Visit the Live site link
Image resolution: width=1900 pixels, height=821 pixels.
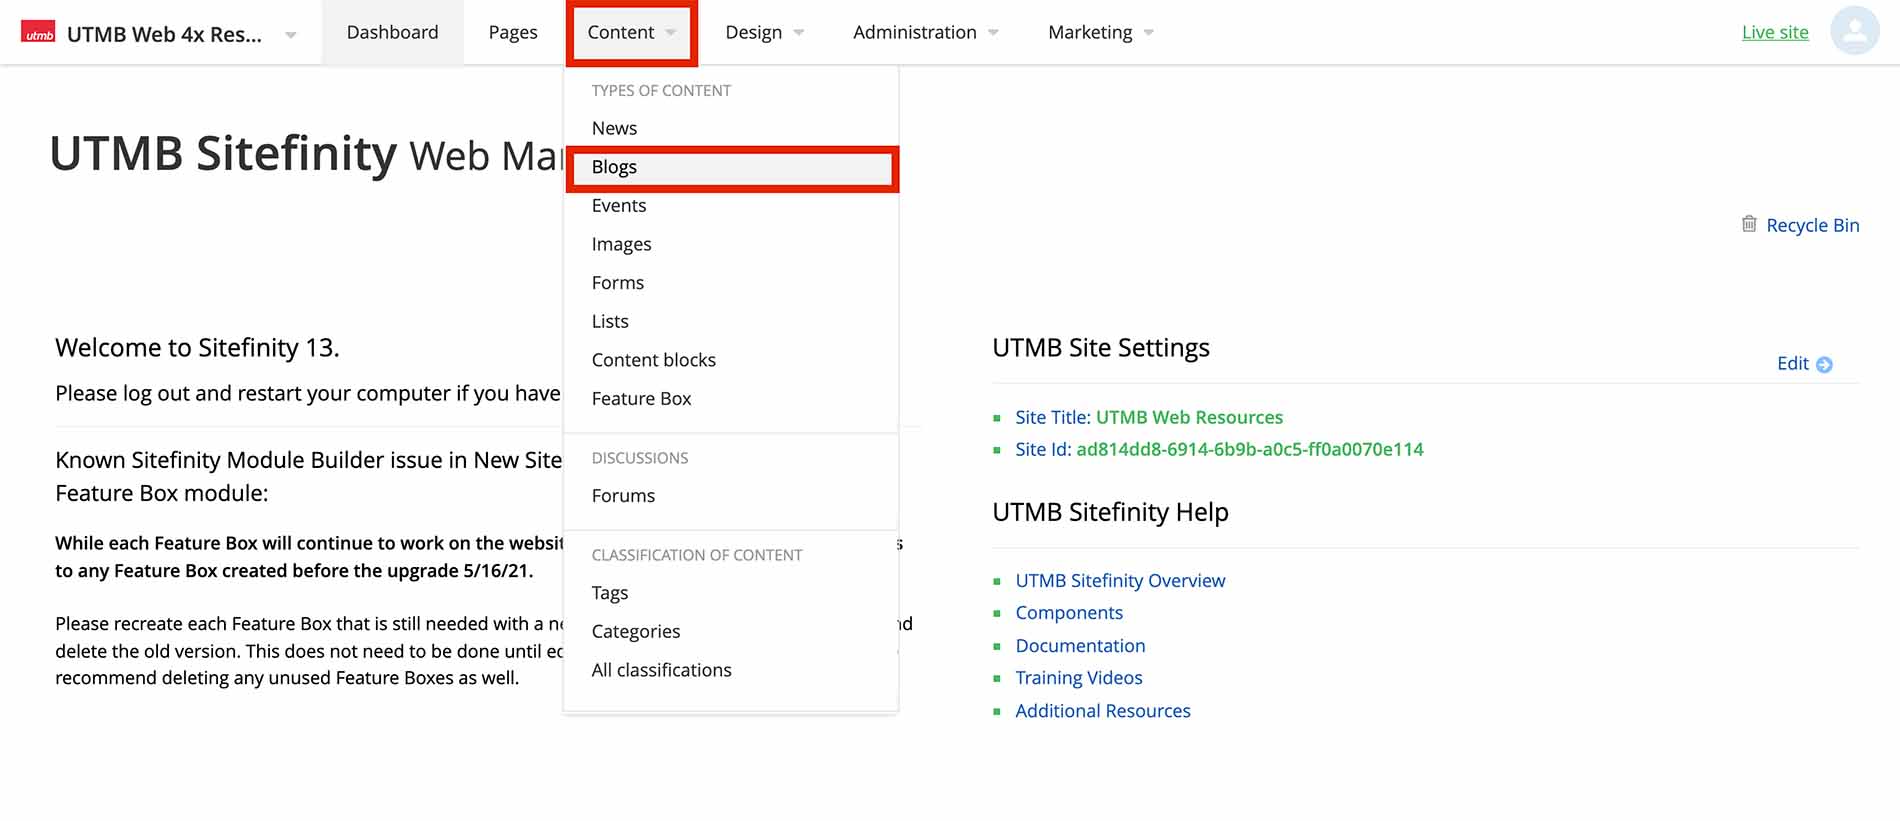tap(1774, 33)
